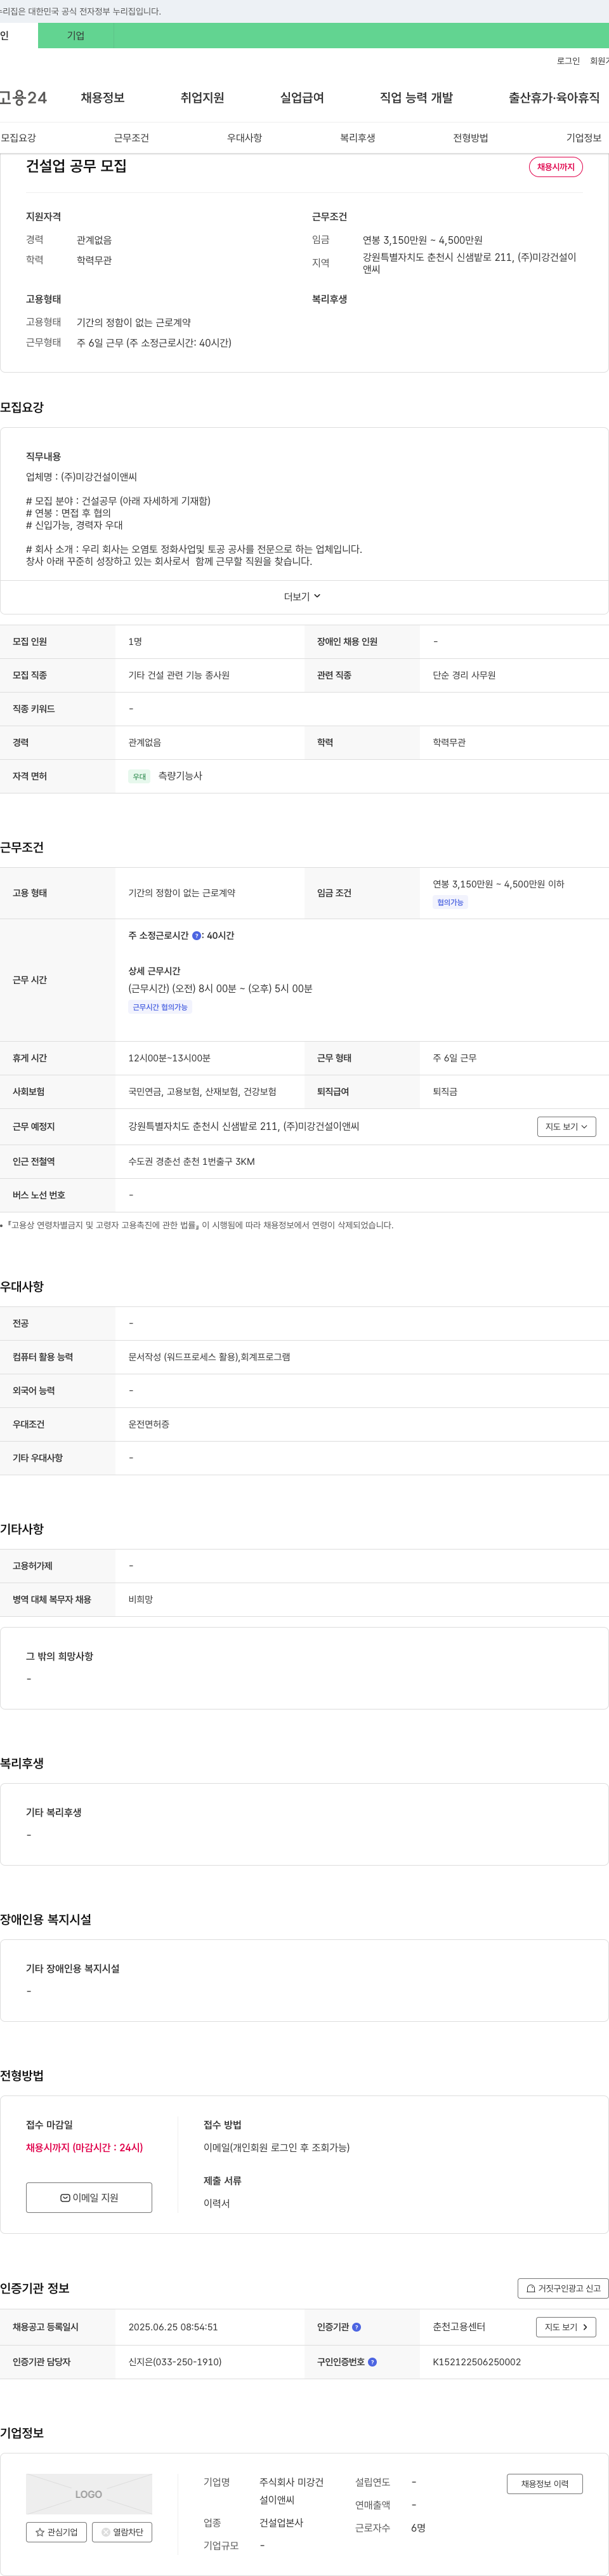Click the 고용24 logo

point(23,98)
